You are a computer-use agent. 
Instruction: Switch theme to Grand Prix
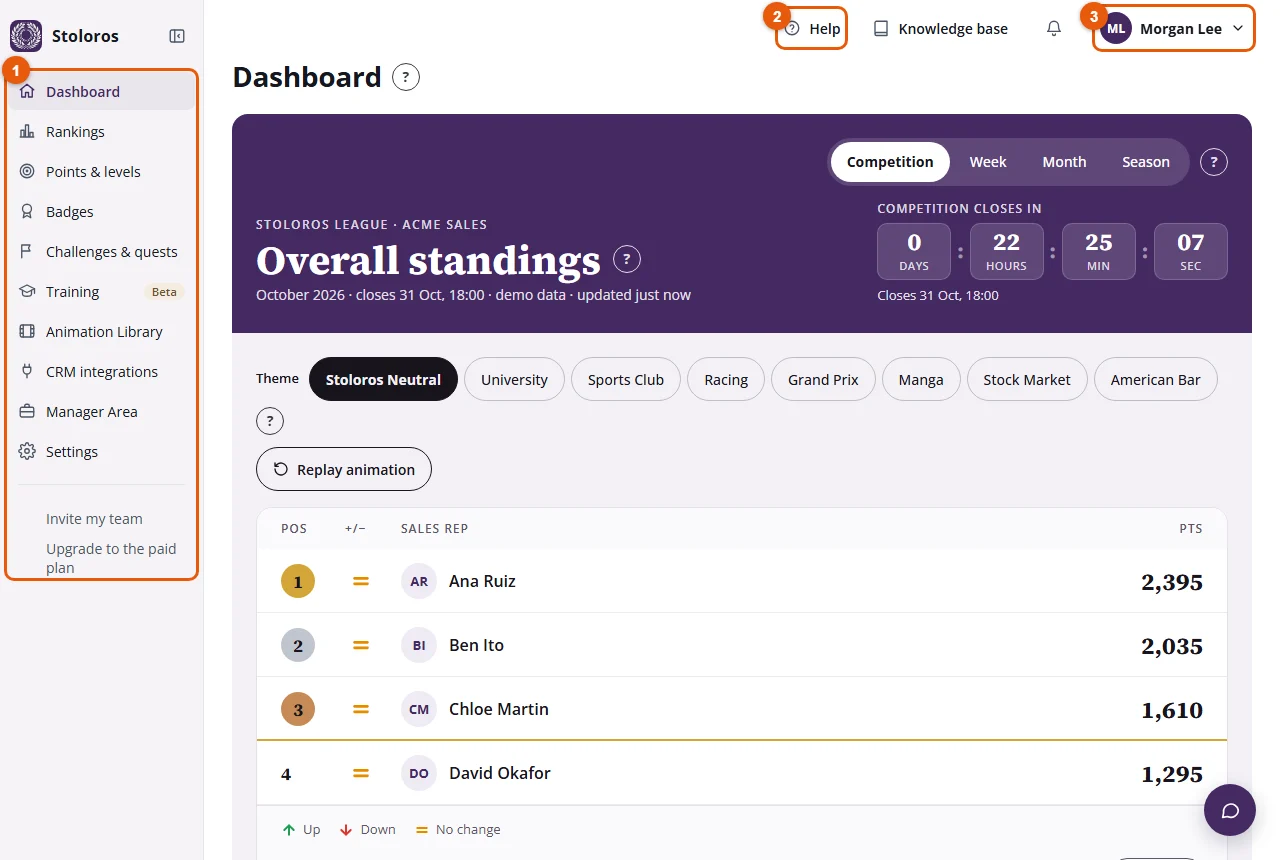[823, 379]
